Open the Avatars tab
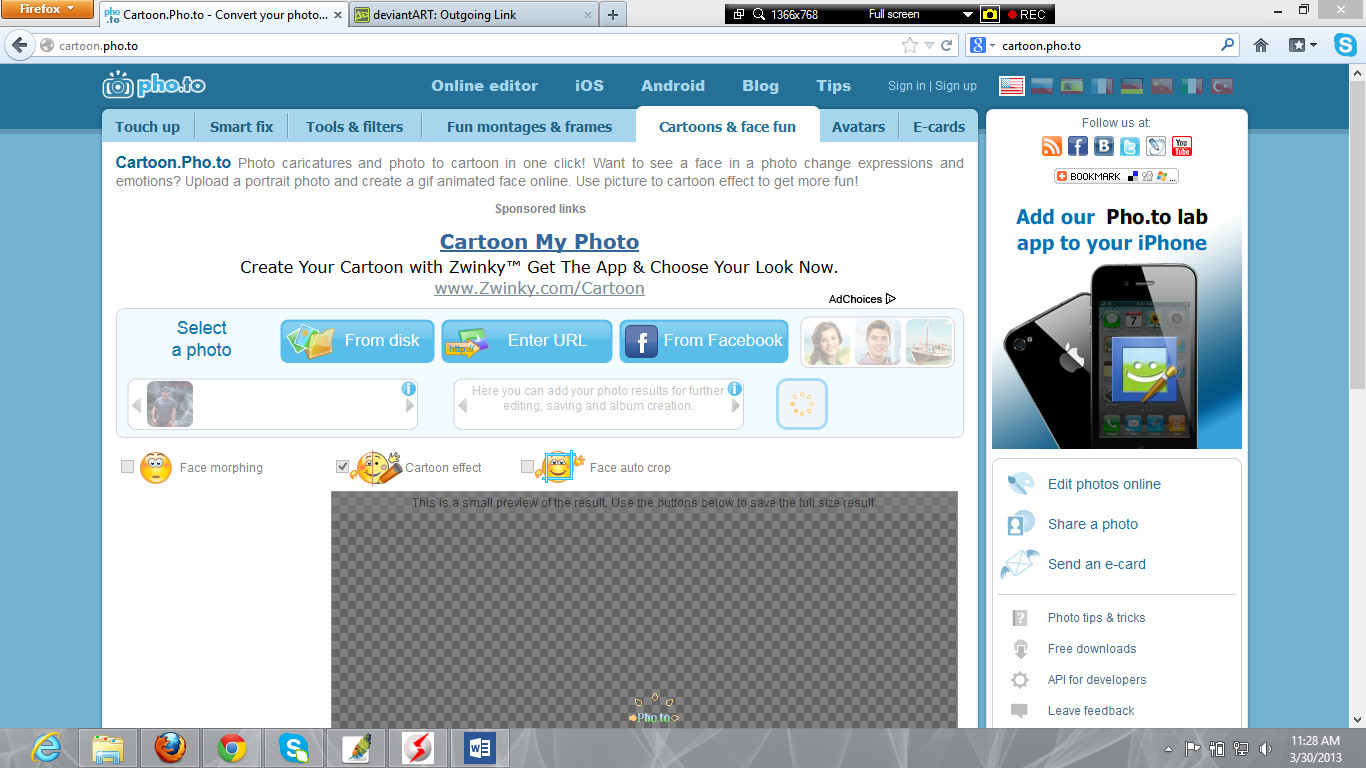The image size is (1366, 768). pos(858,127)
